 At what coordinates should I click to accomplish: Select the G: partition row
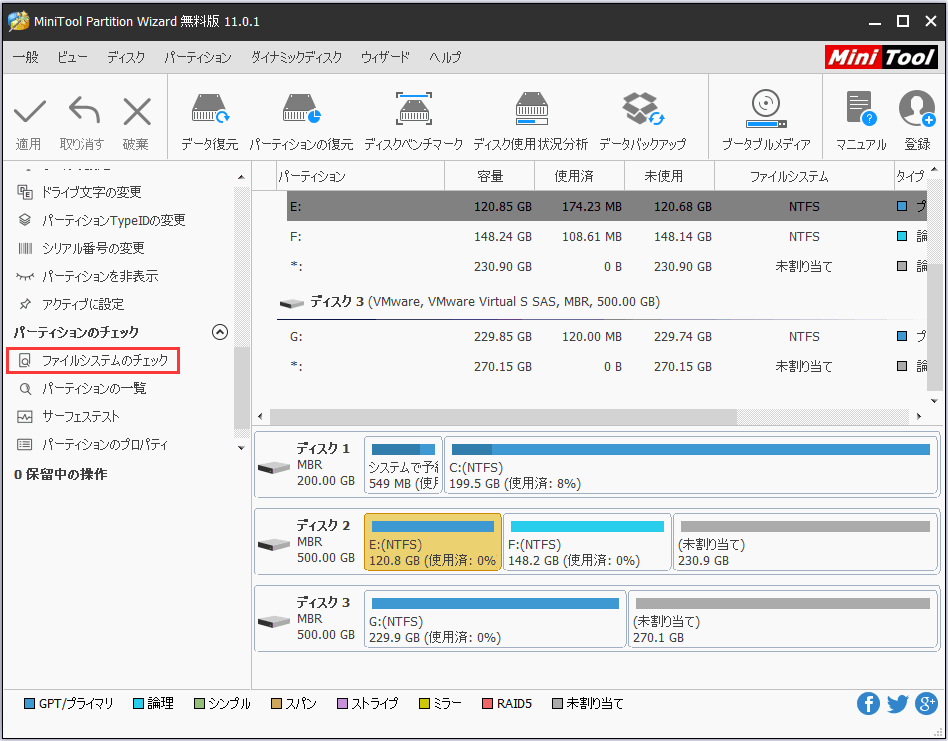point(606,337)
